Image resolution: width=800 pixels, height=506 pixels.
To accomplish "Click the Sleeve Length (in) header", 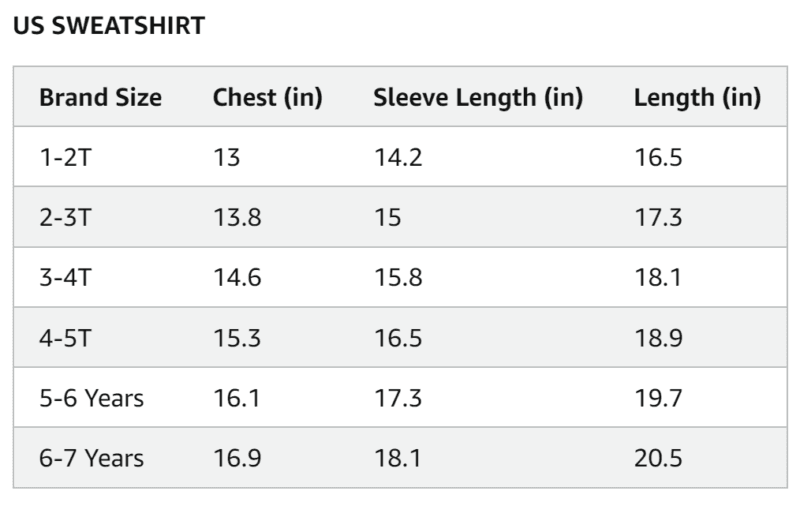I will (x=478, y=97).
